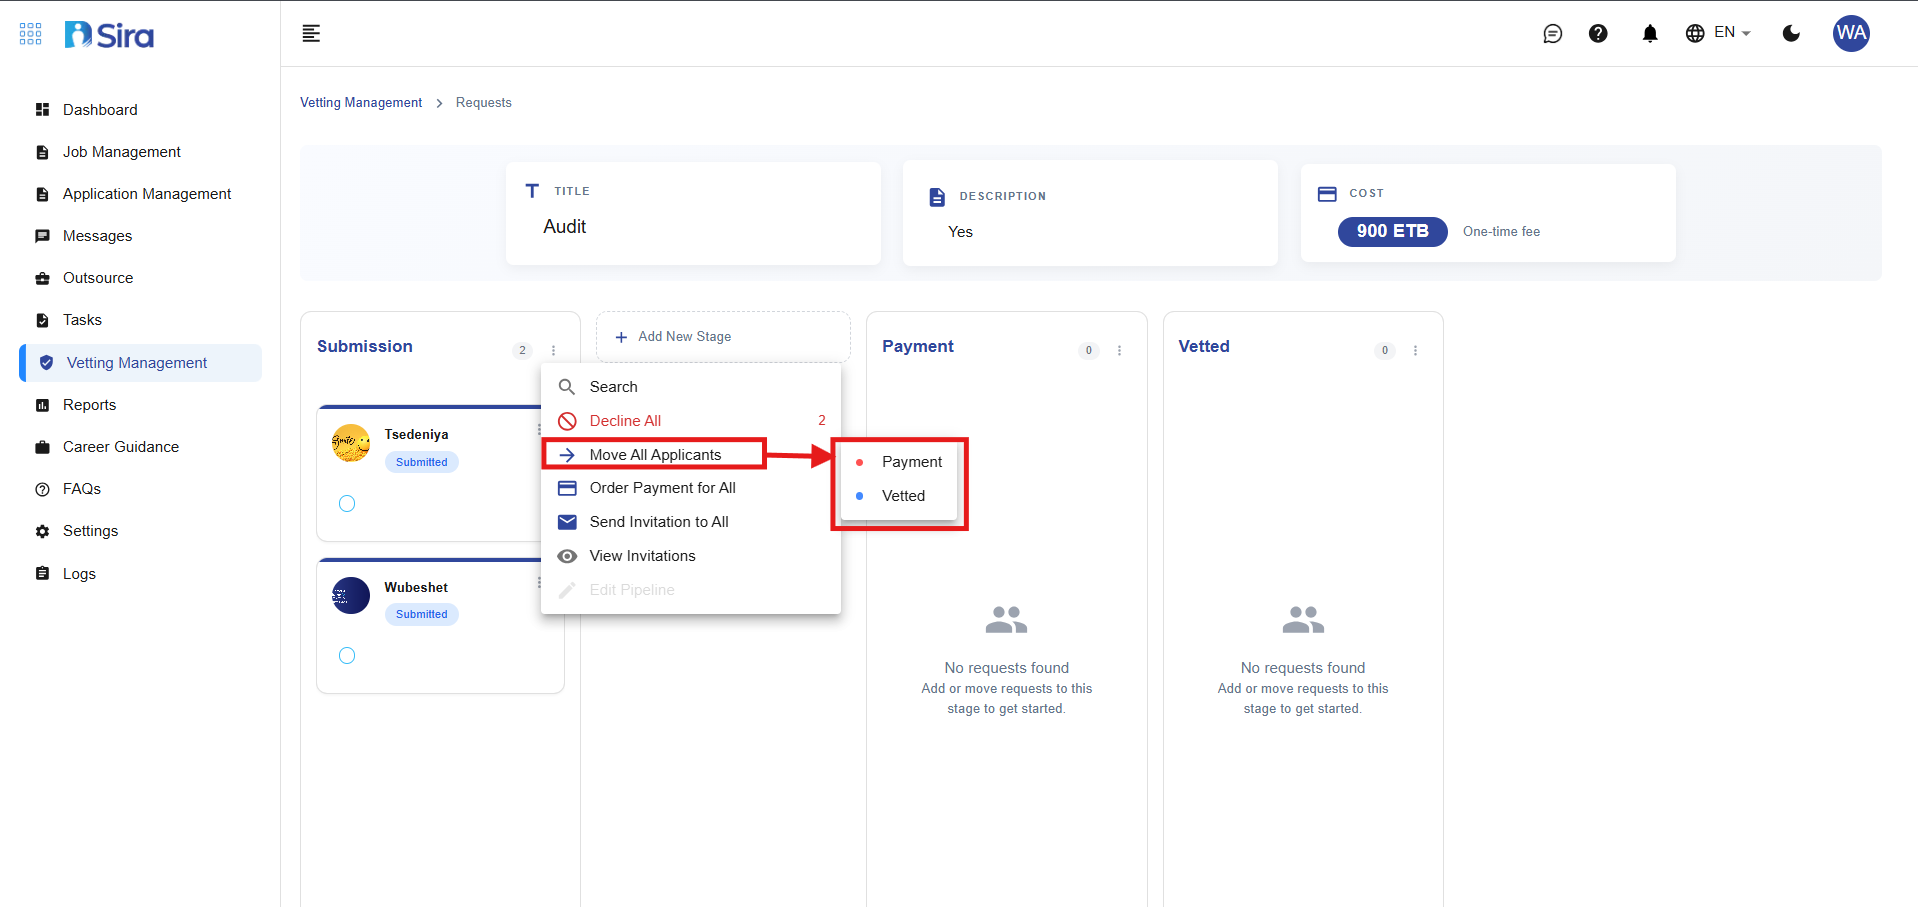
Task: Open Vetted stage three-dot options menu
Action: (1415, 351)
